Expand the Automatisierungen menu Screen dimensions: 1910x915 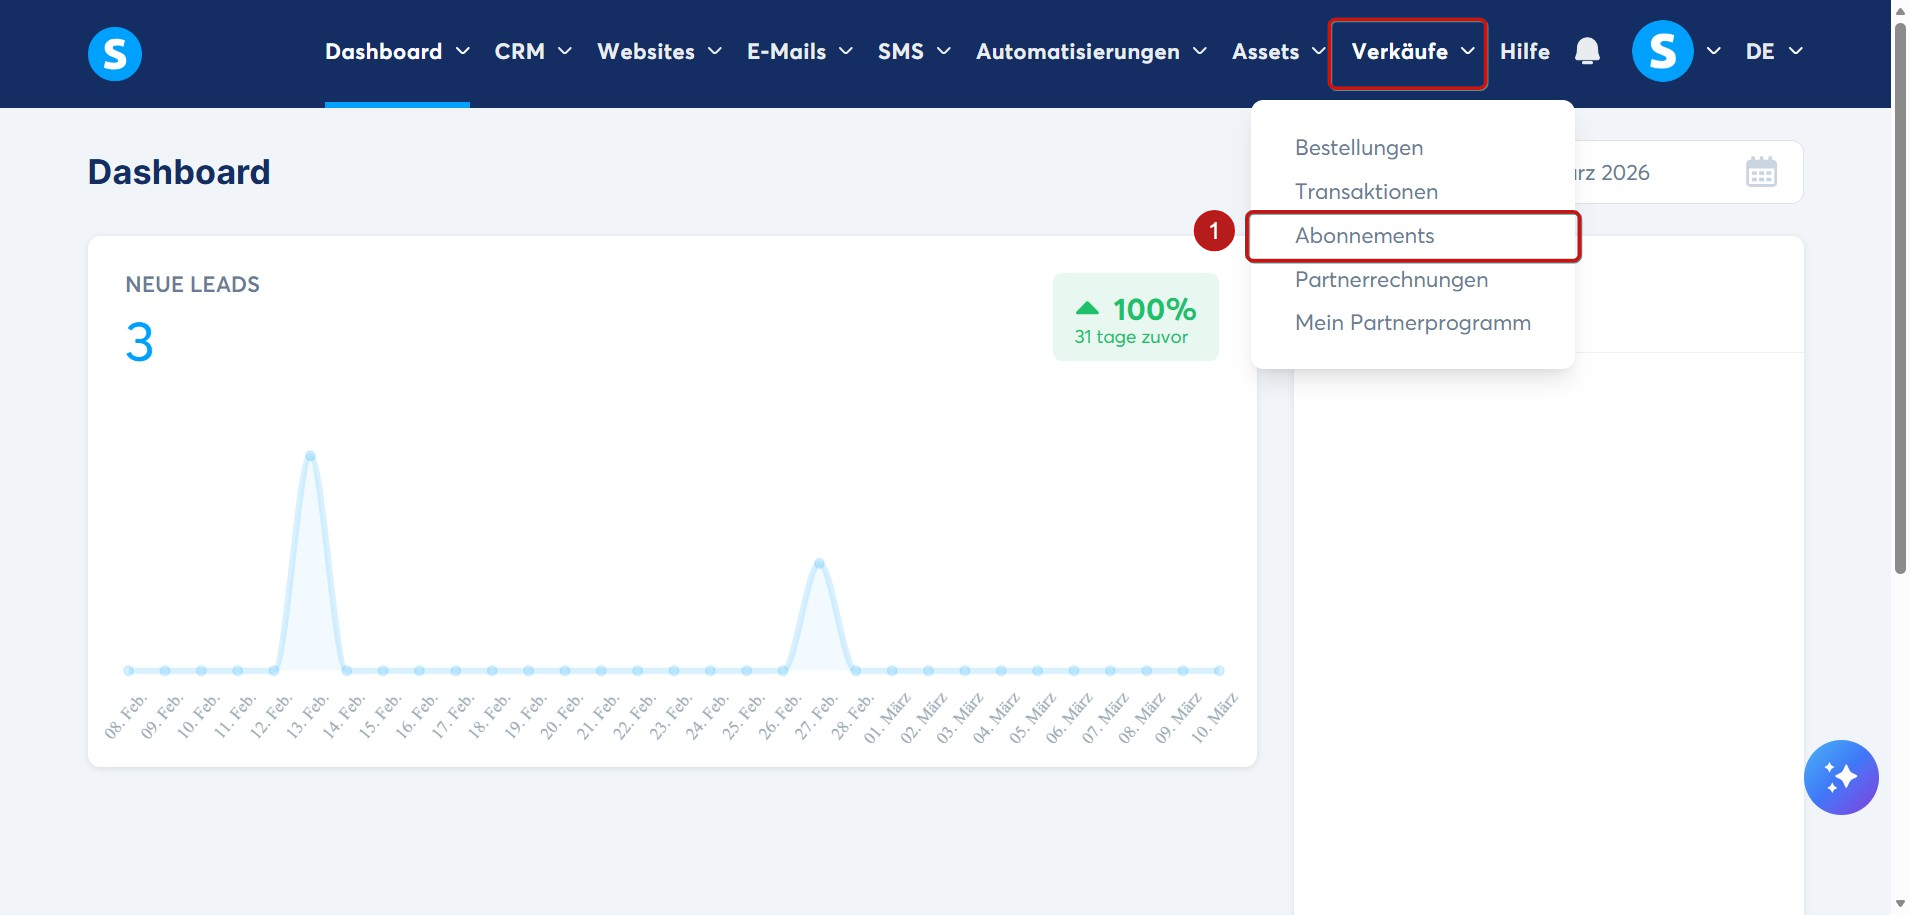click(x=1091, y=51)
